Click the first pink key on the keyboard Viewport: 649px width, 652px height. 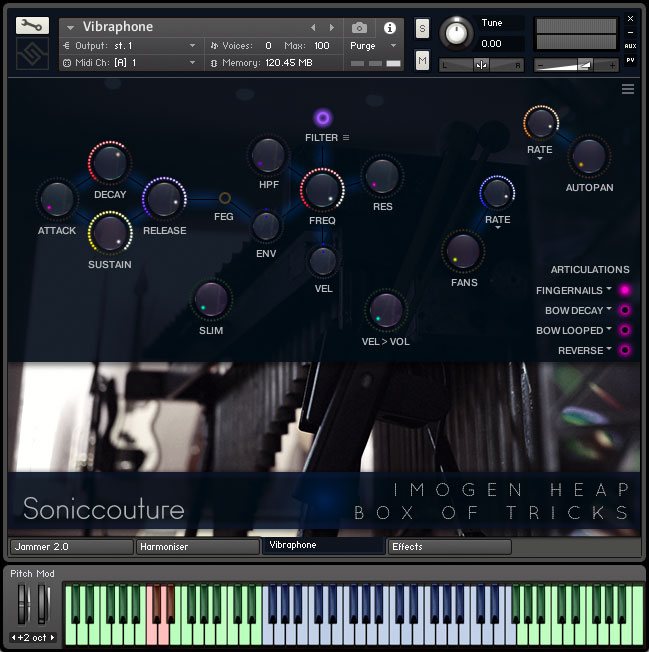tap(151, 634)
